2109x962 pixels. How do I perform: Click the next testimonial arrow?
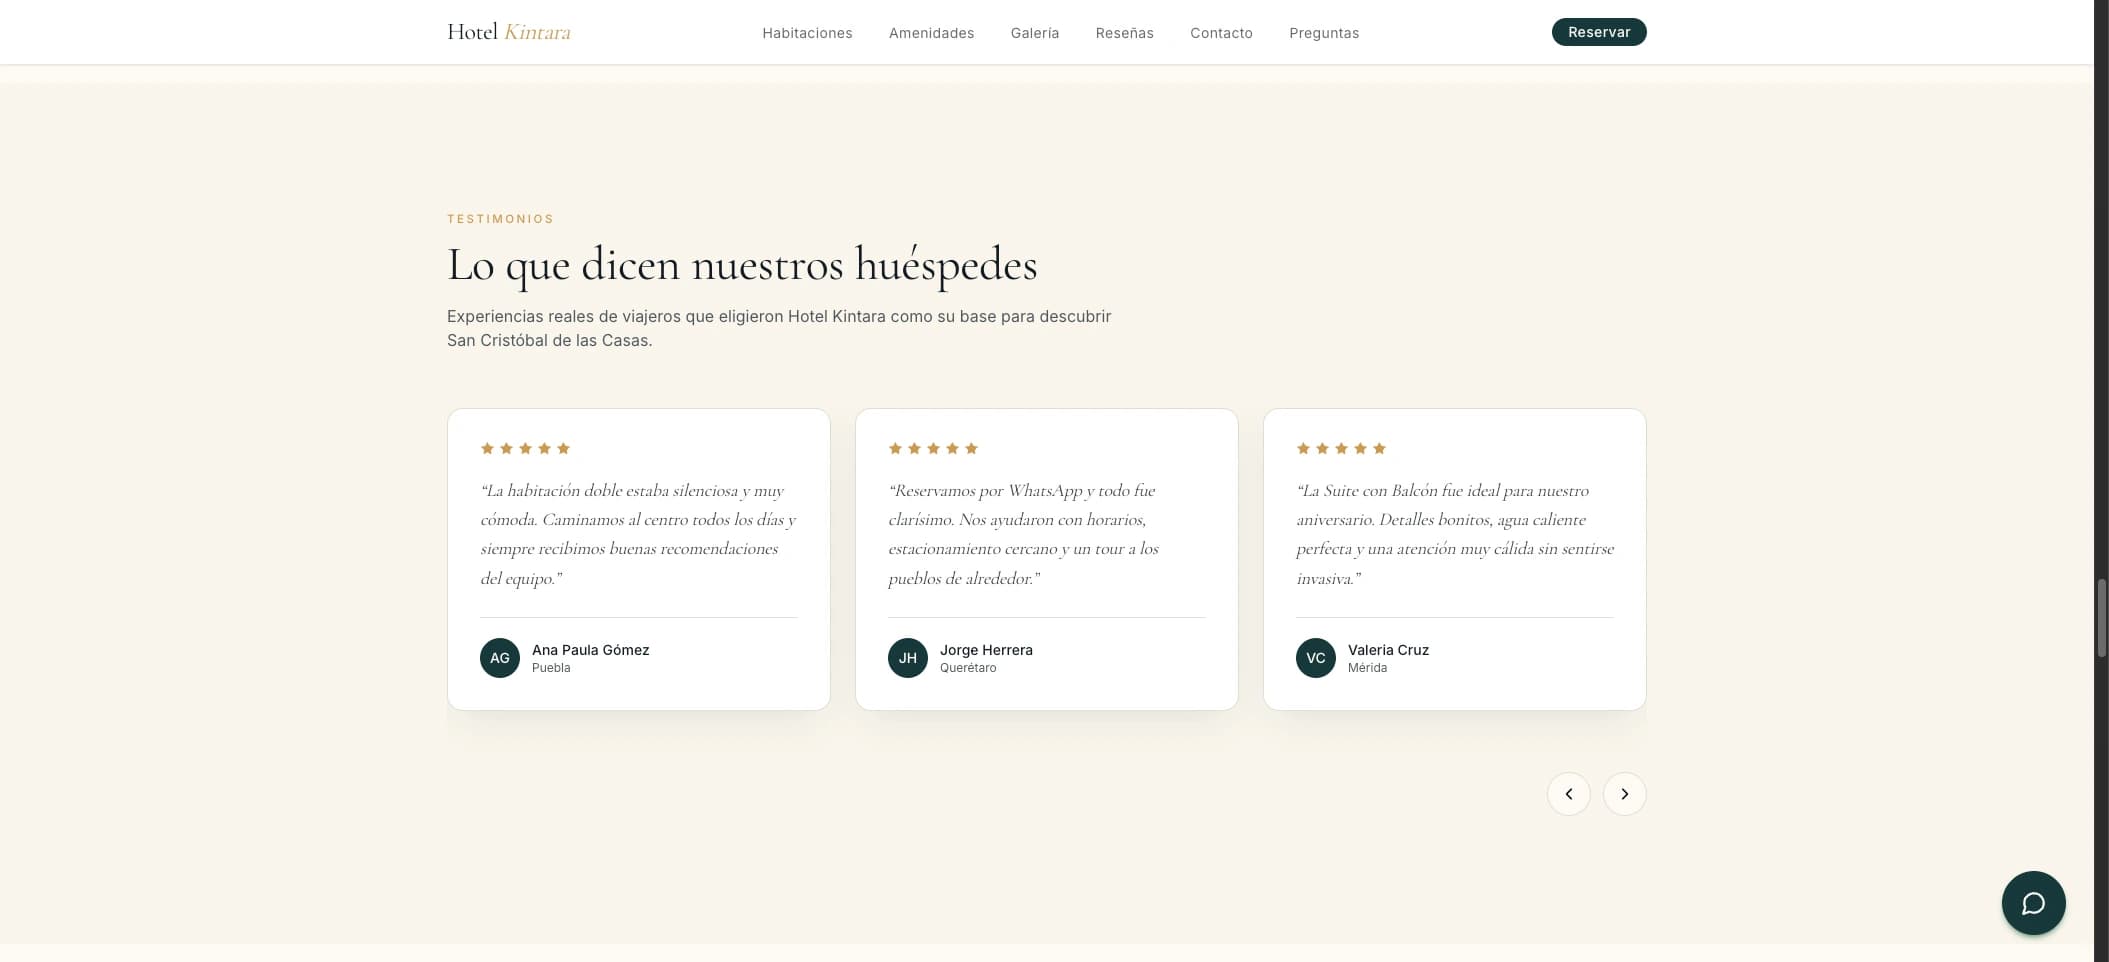pyautogui.click(x=1624, y=794)
